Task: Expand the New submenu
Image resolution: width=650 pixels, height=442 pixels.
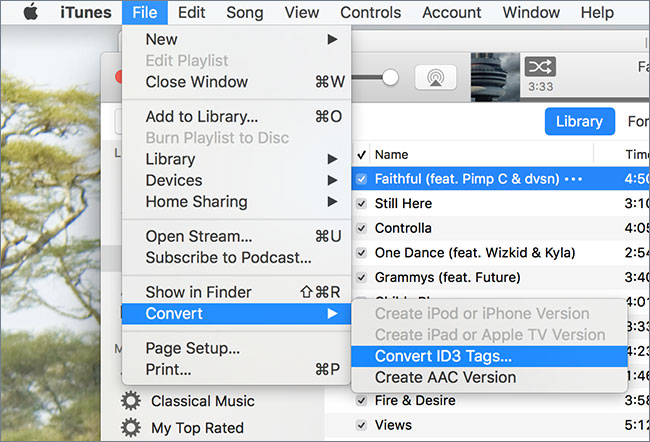Action: point(236,39)
